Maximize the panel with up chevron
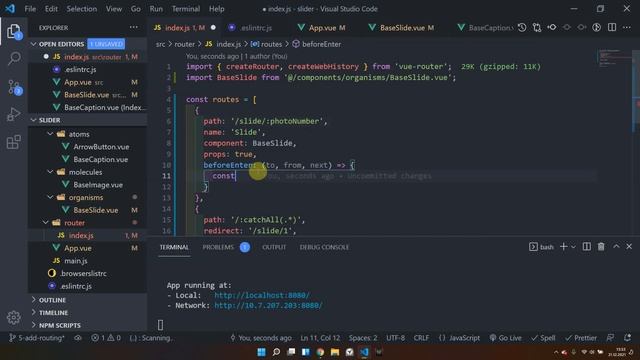 point(616,247)
